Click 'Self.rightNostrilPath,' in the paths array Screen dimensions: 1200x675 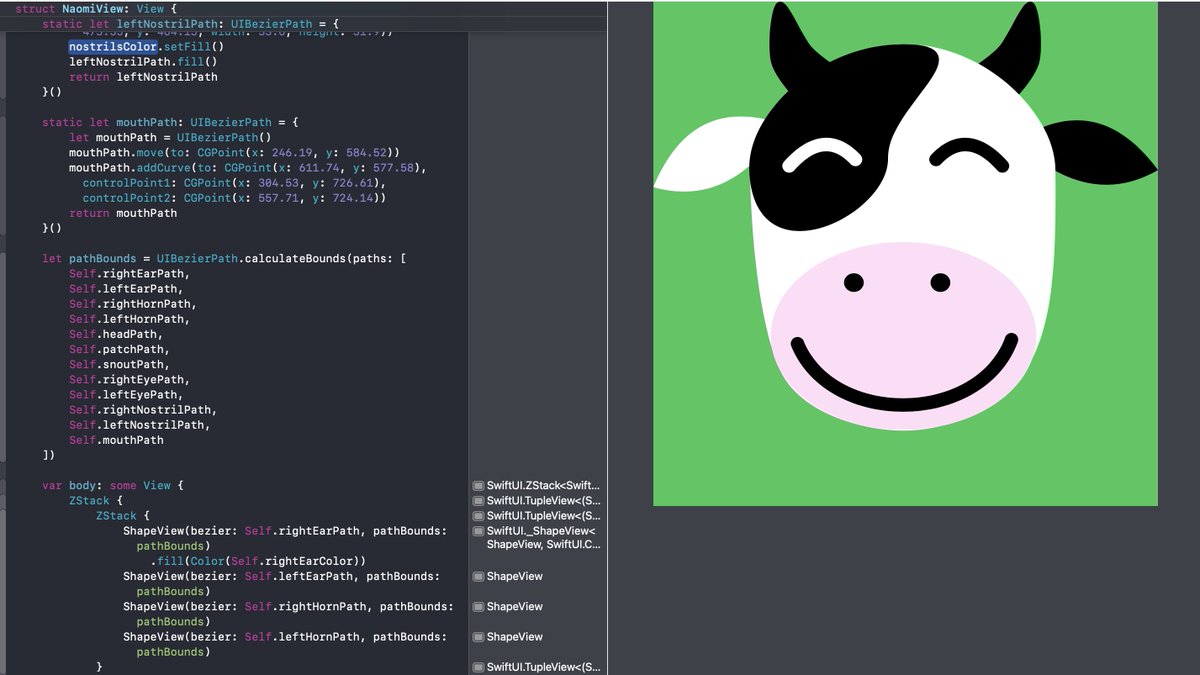pyautogui.click(x=143, y=410)
